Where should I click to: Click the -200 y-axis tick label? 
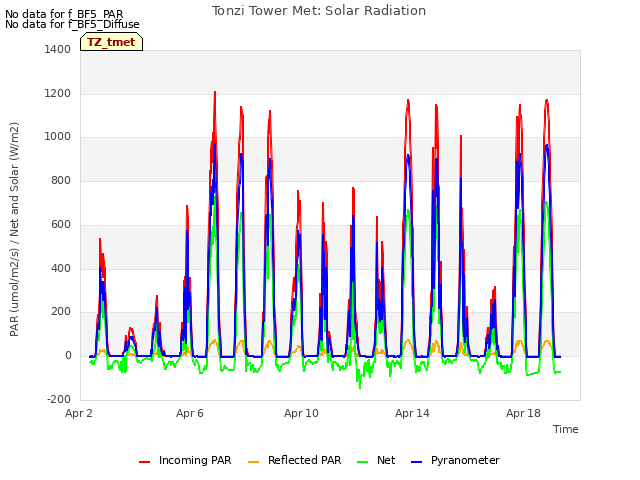pos(59,399)
